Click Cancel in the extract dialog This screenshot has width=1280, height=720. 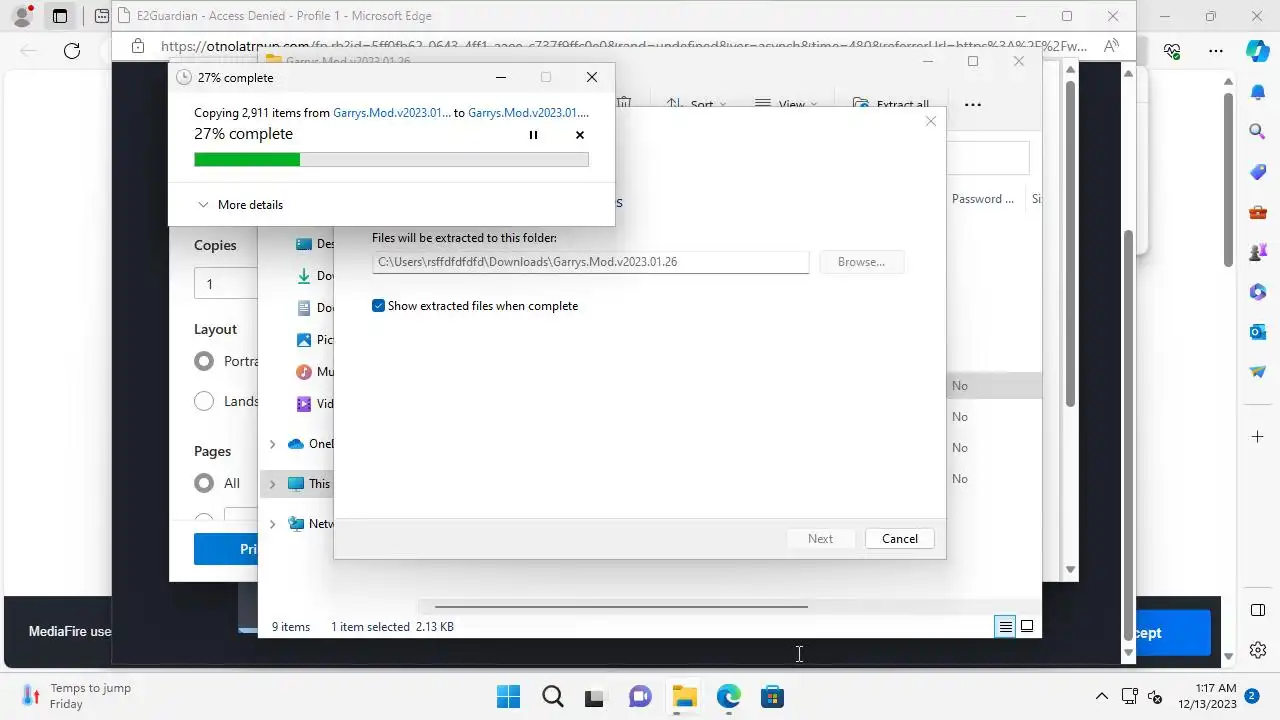click(900, 538)
